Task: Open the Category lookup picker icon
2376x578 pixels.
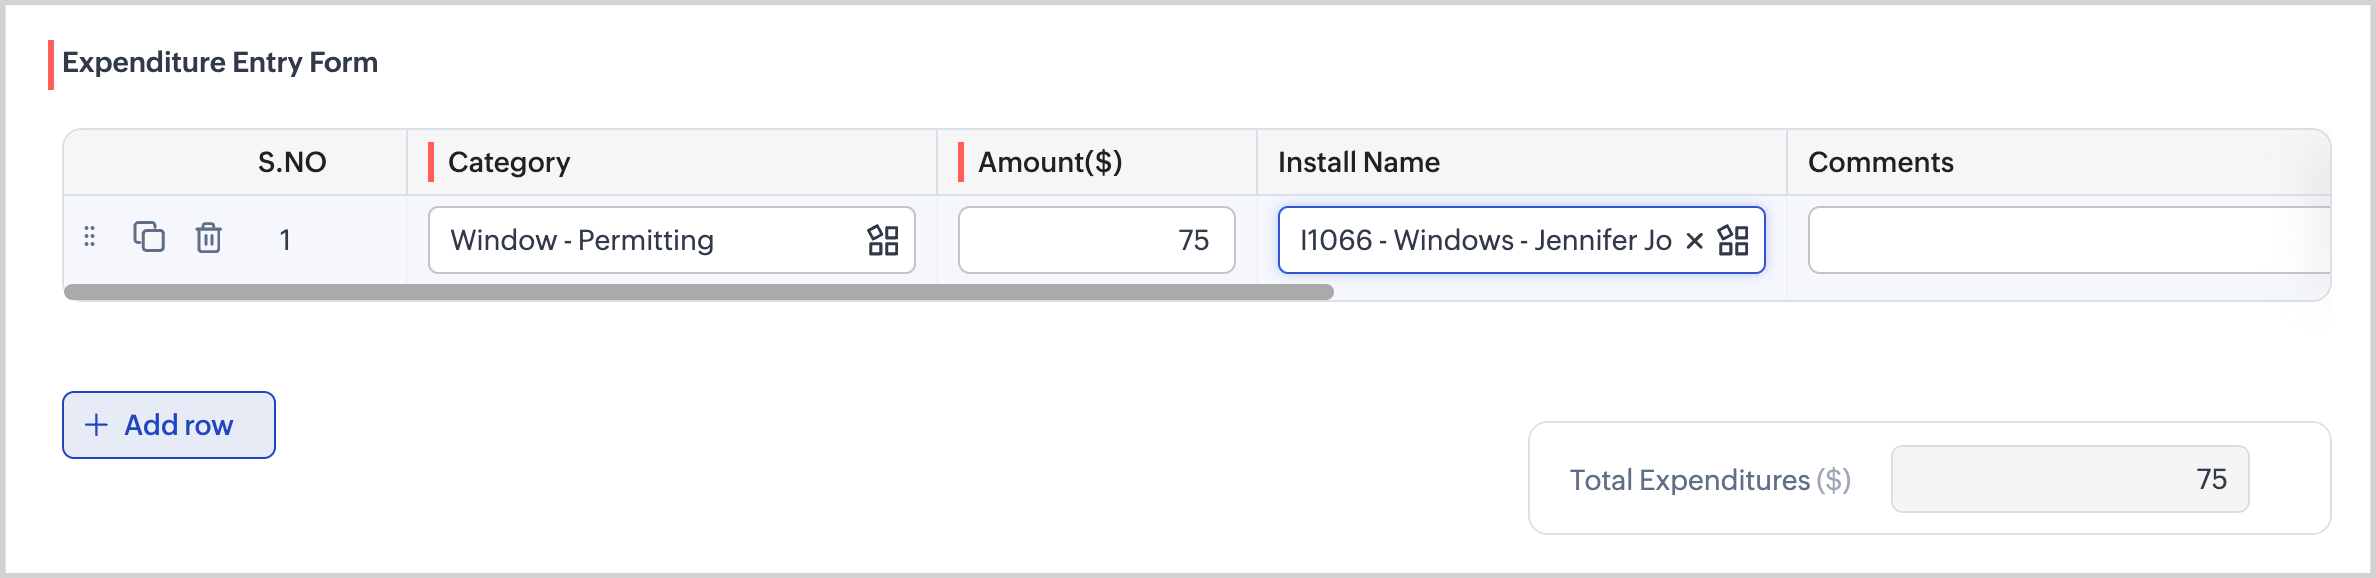Action: [883, 240]
